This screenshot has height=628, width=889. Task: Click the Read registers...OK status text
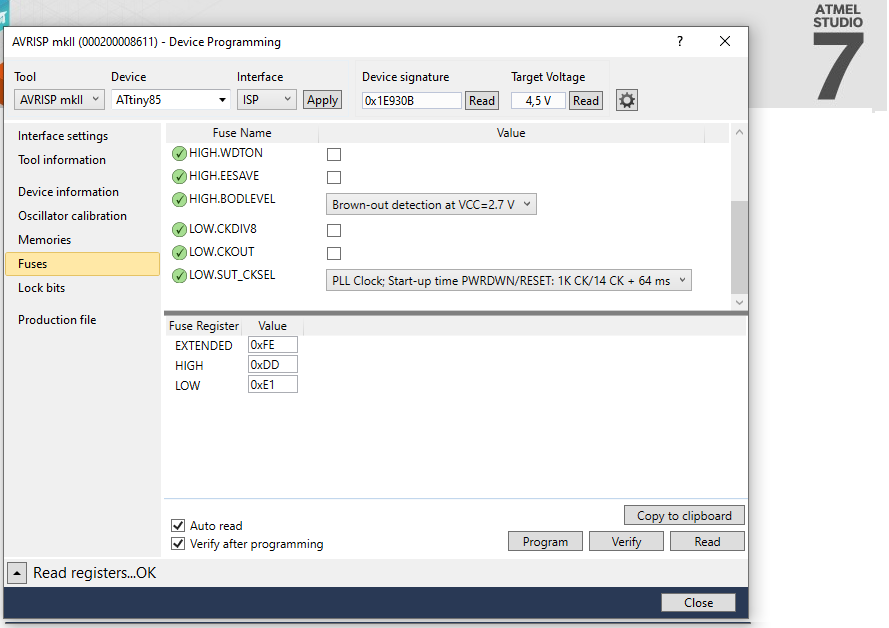(x=95, y=573)
